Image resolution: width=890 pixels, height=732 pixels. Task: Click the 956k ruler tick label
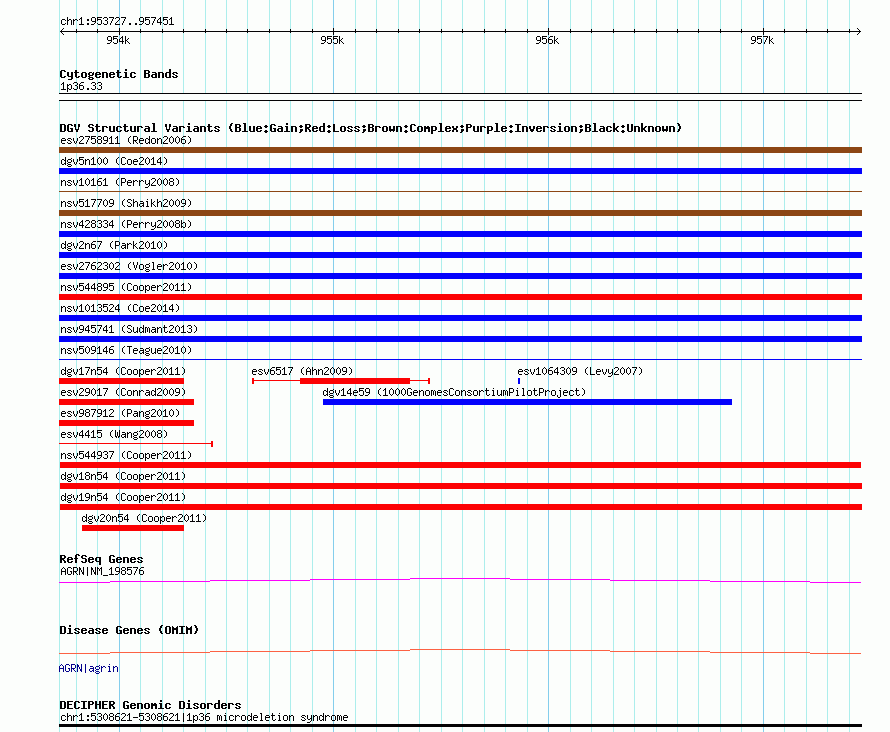click(547, 40)
